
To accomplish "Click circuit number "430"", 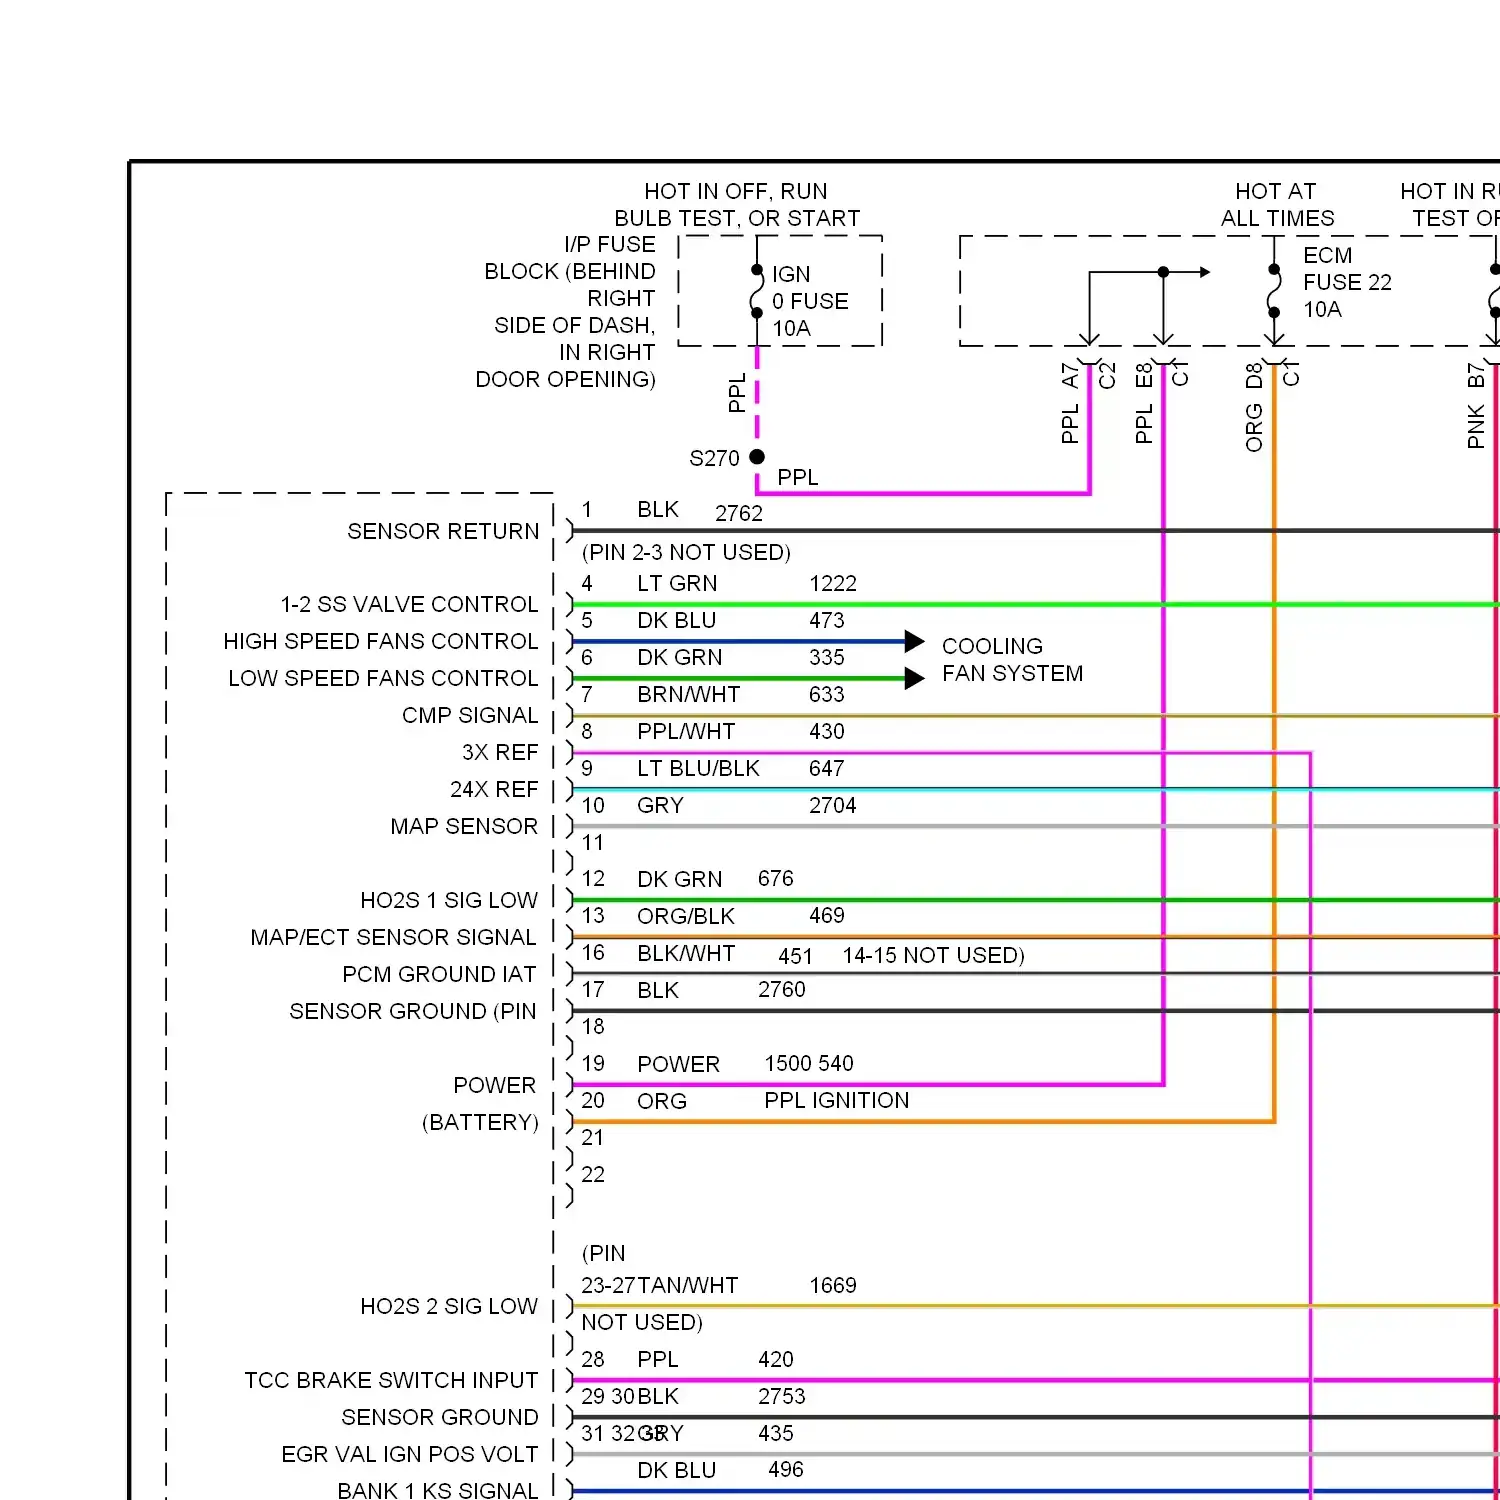I will coord(827,731).
